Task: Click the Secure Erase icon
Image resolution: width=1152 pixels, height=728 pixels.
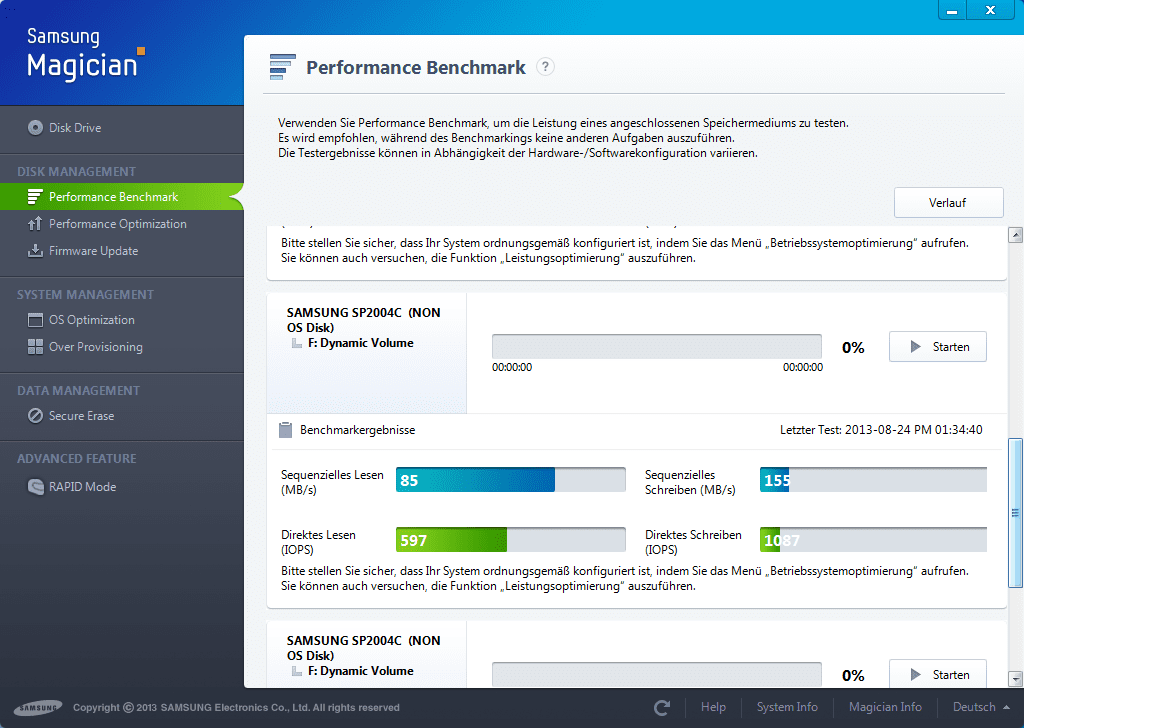Action: coord(35,416)
